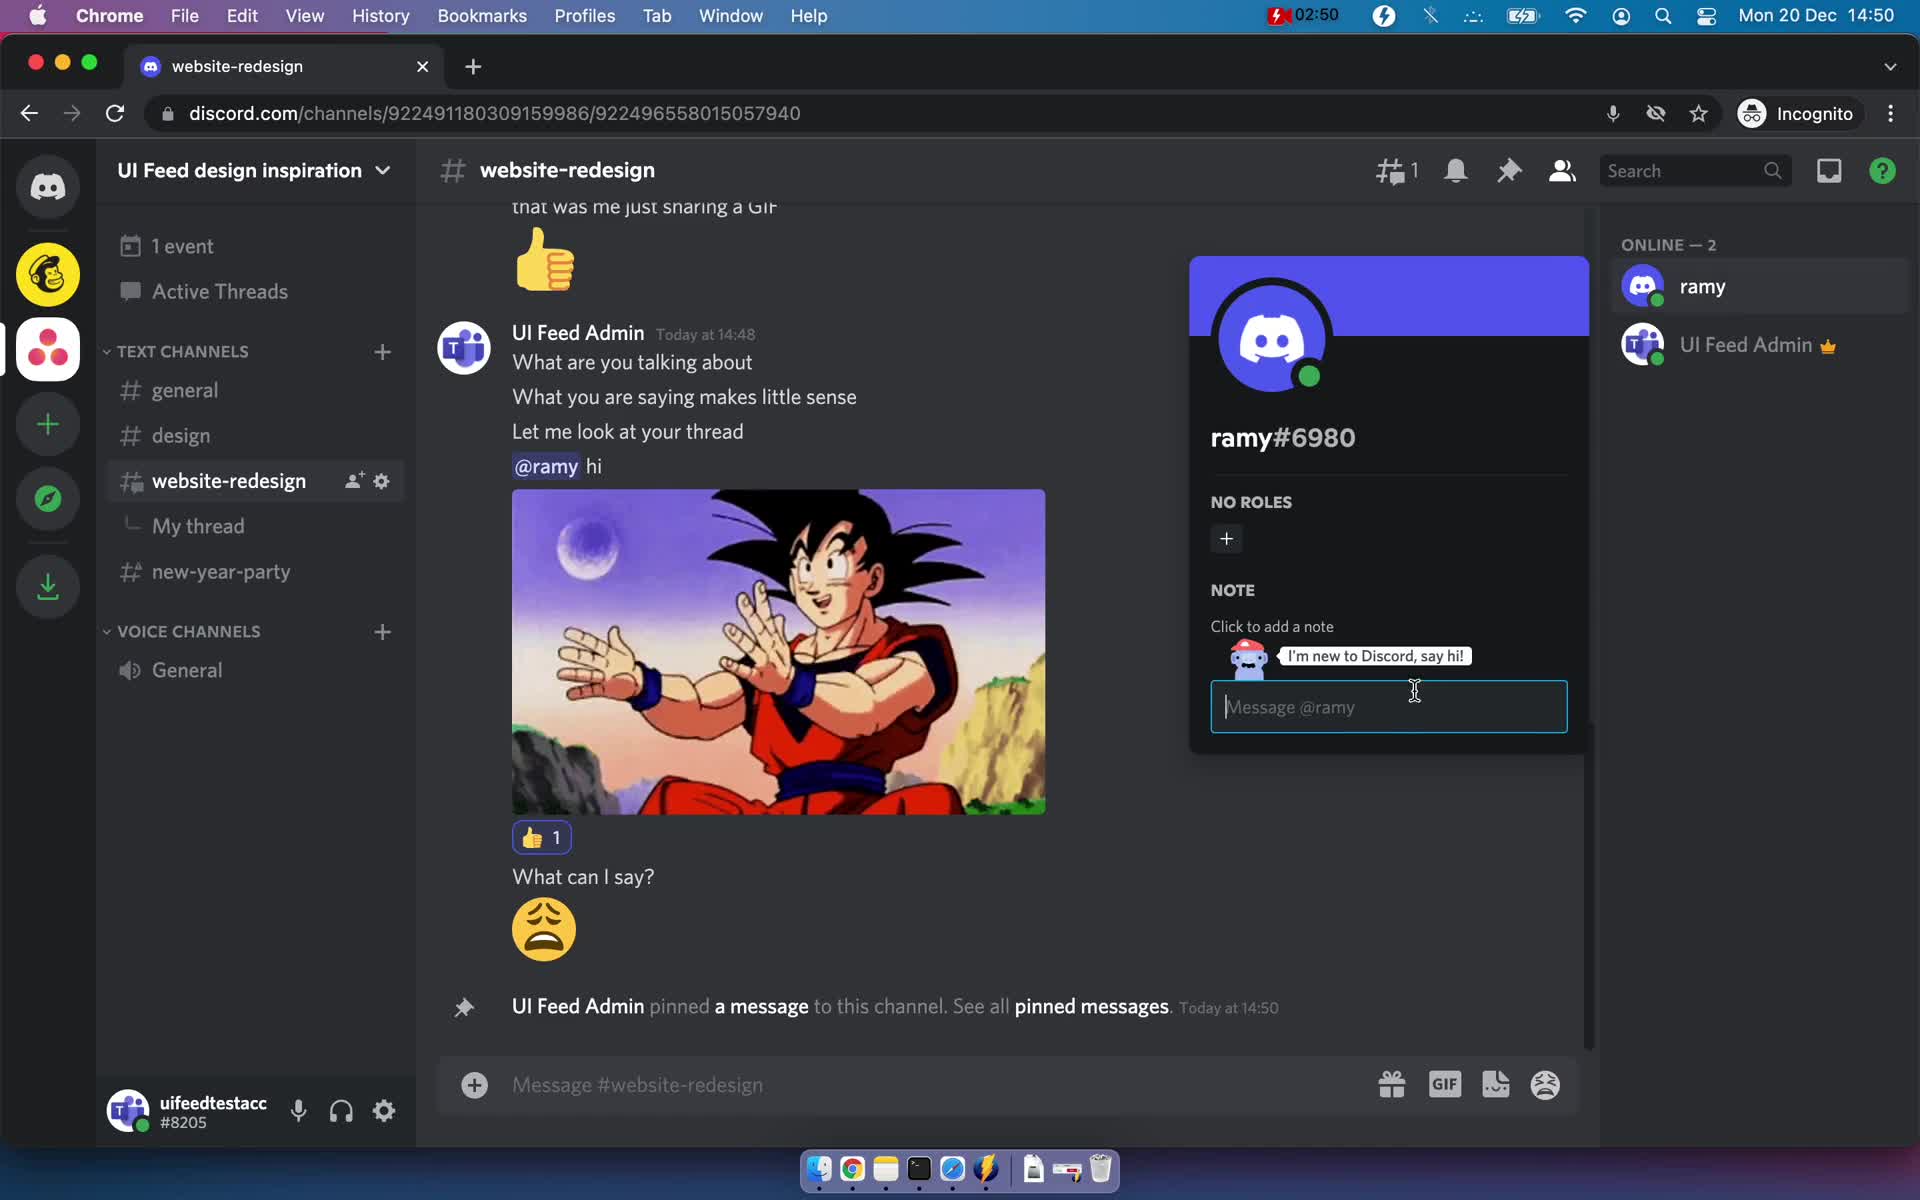Reload the page in Chrome
Viewport: 1920px width, 1200px height.
[115, 114]
